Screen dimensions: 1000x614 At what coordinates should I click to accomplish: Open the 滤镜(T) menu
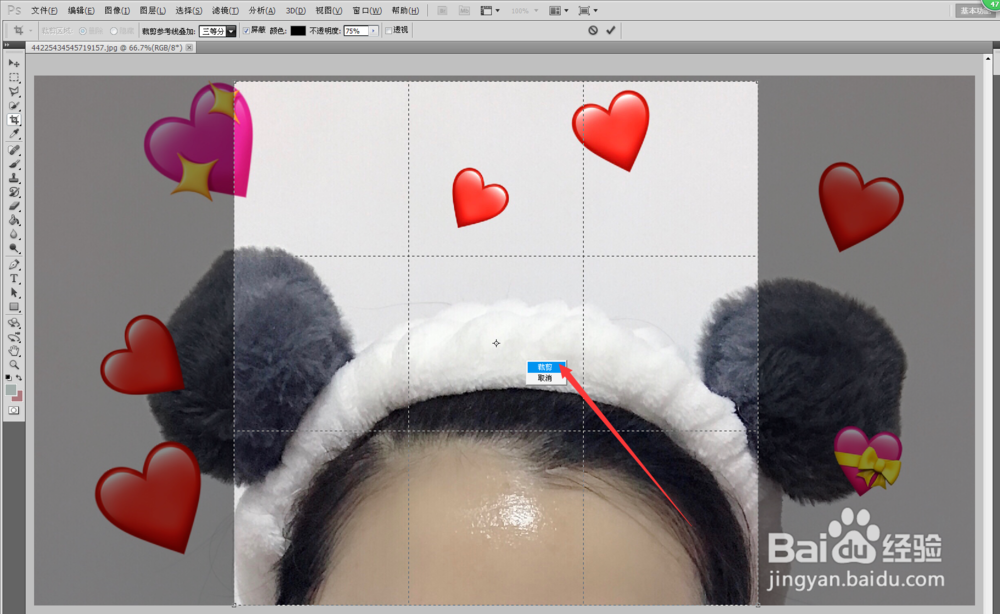click(x=225, y=11)
